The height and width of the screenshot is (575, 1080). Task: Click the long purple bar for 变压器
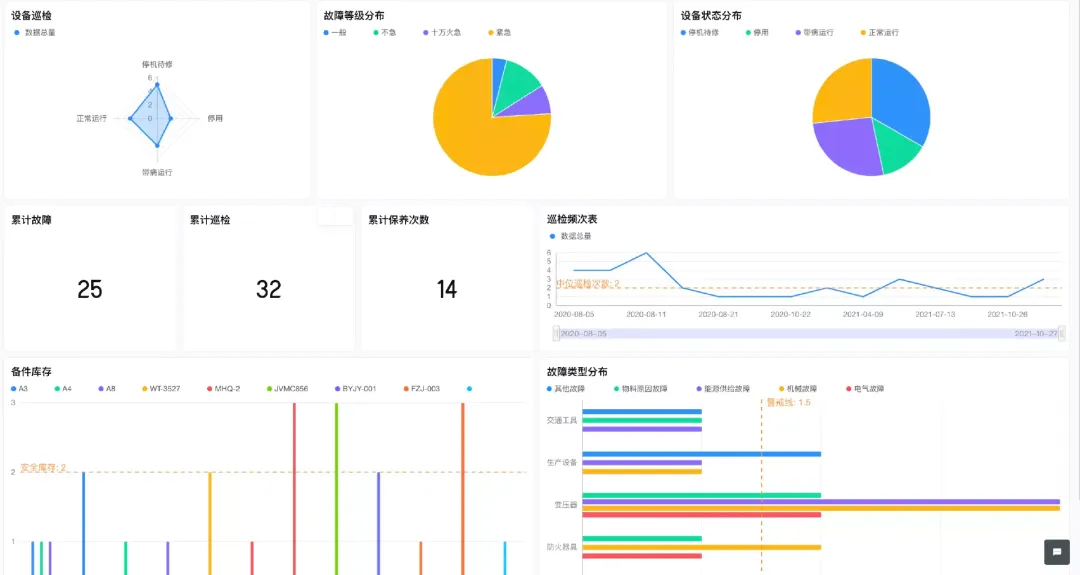click(x=821, y=502)
